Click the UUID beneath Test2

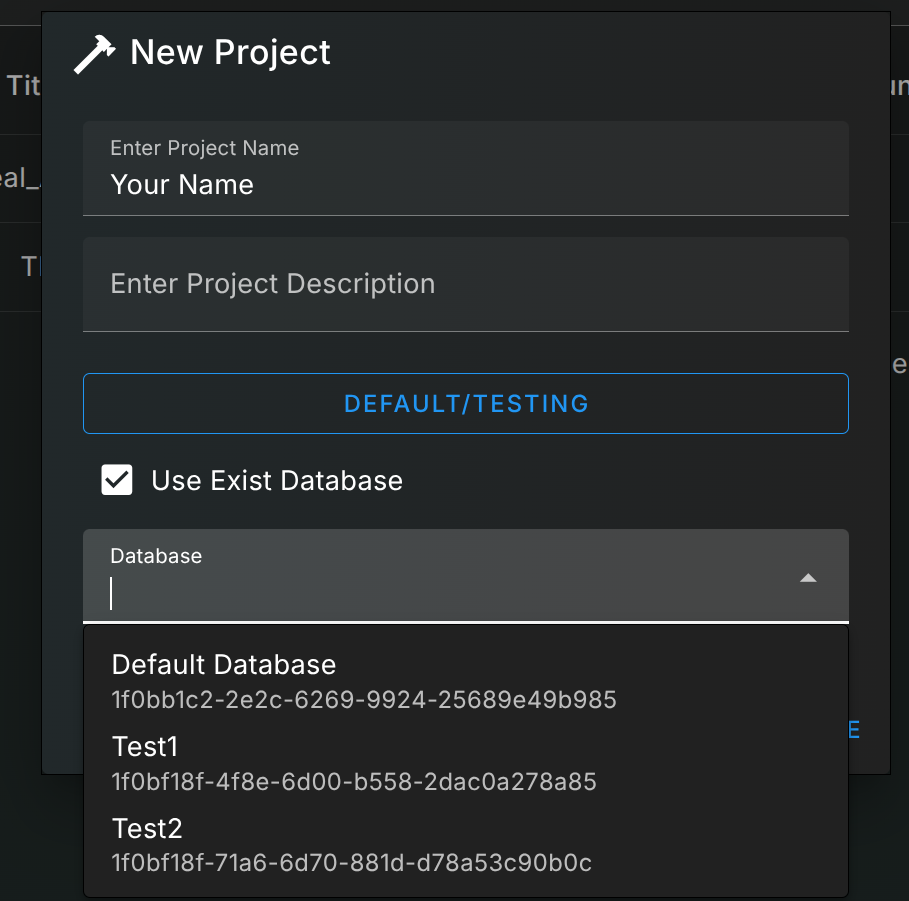click(352, 863)
